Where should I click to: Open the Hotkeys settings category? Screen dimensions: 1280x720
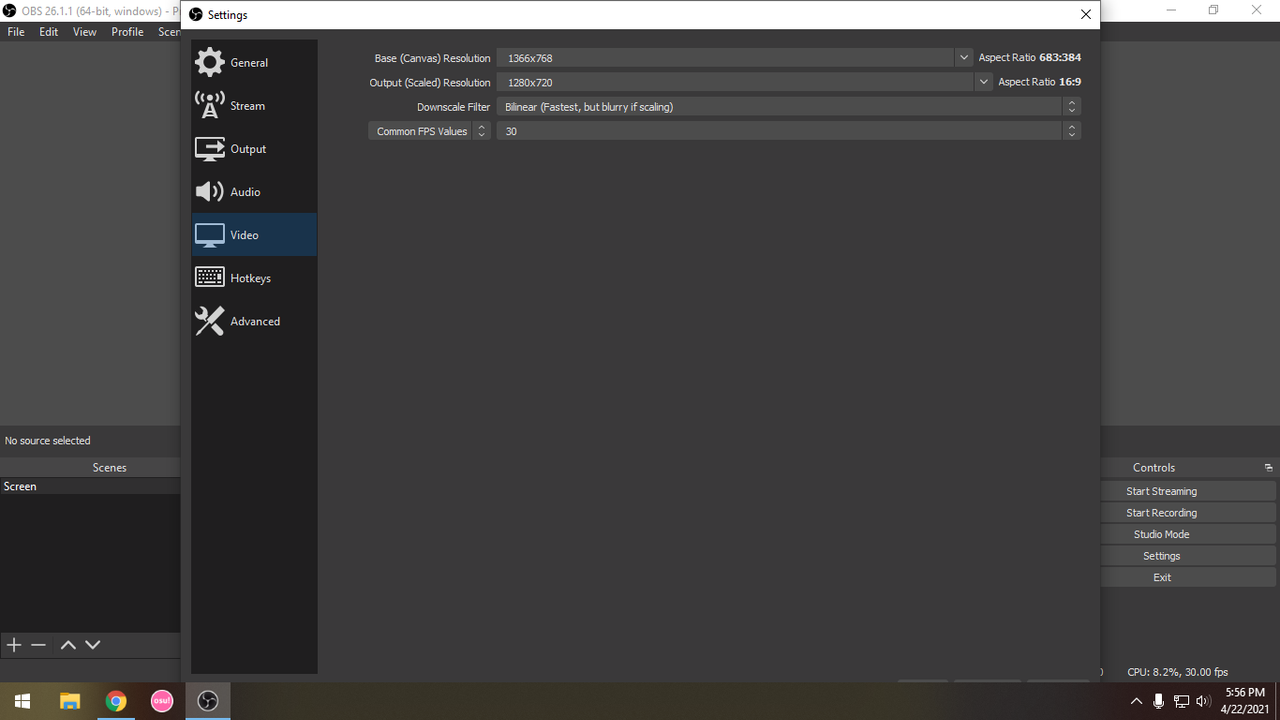coord(254,277)
